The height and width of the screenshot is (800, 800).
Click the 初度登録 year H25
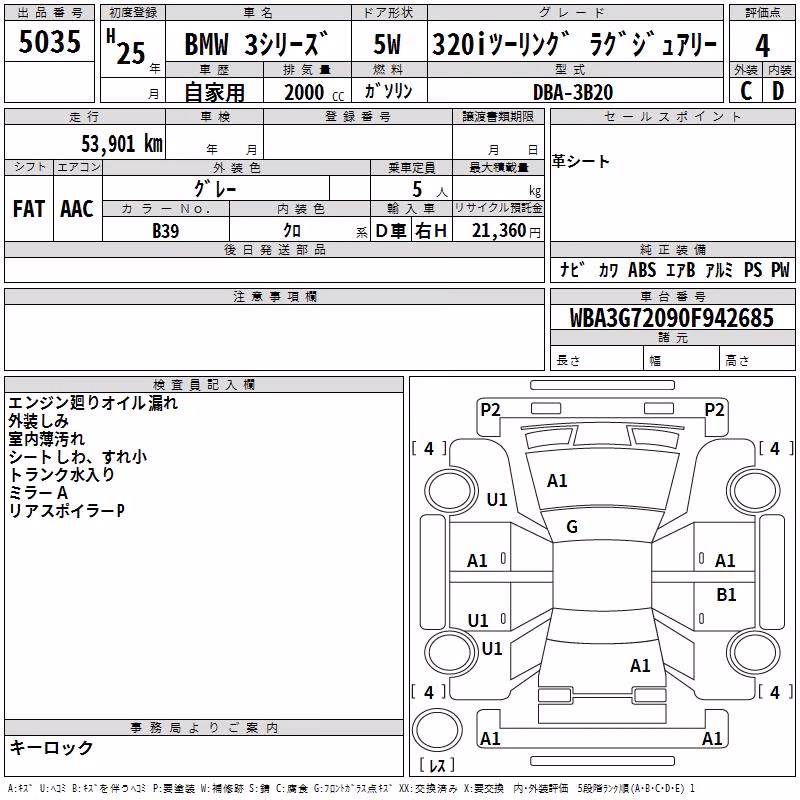pos(126,48)
